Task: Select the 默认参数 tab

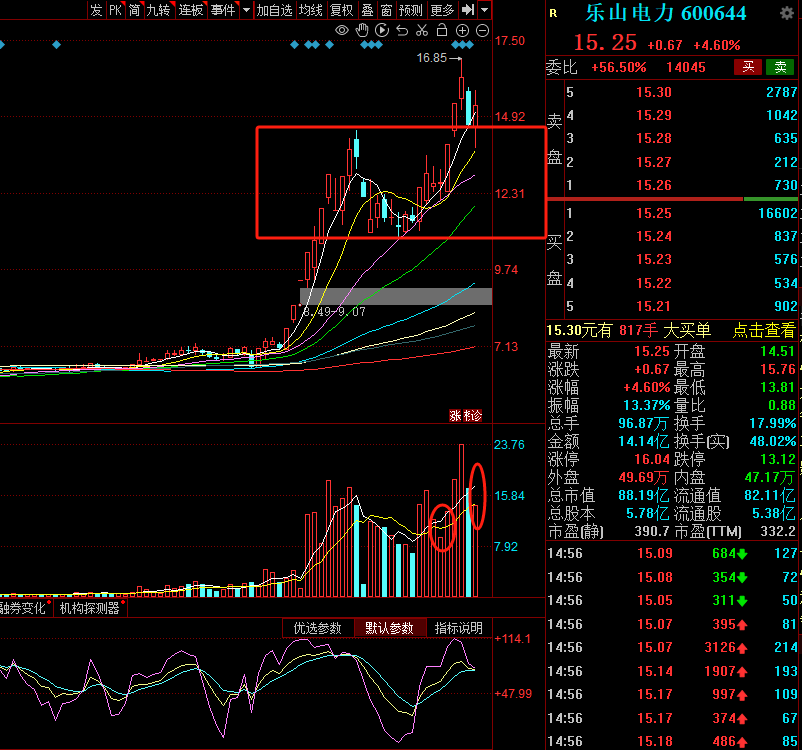Action: pos(389,628)
